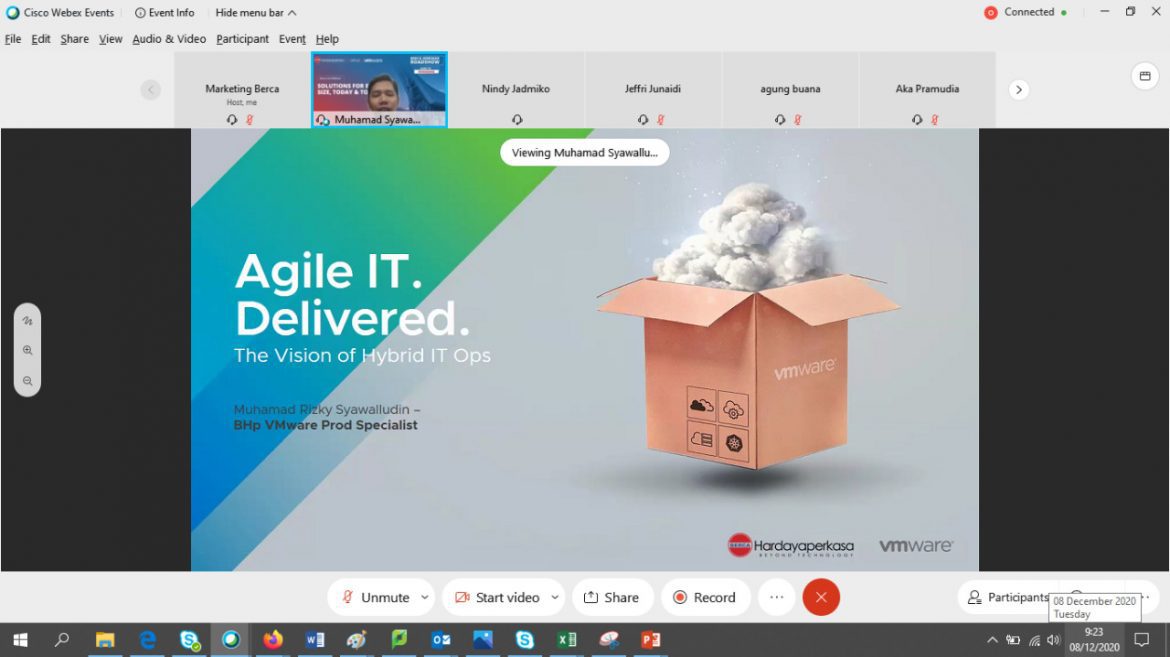Select Muhamad Syawa... video thumbnail

pyautogui.click(x=380, y=90)
